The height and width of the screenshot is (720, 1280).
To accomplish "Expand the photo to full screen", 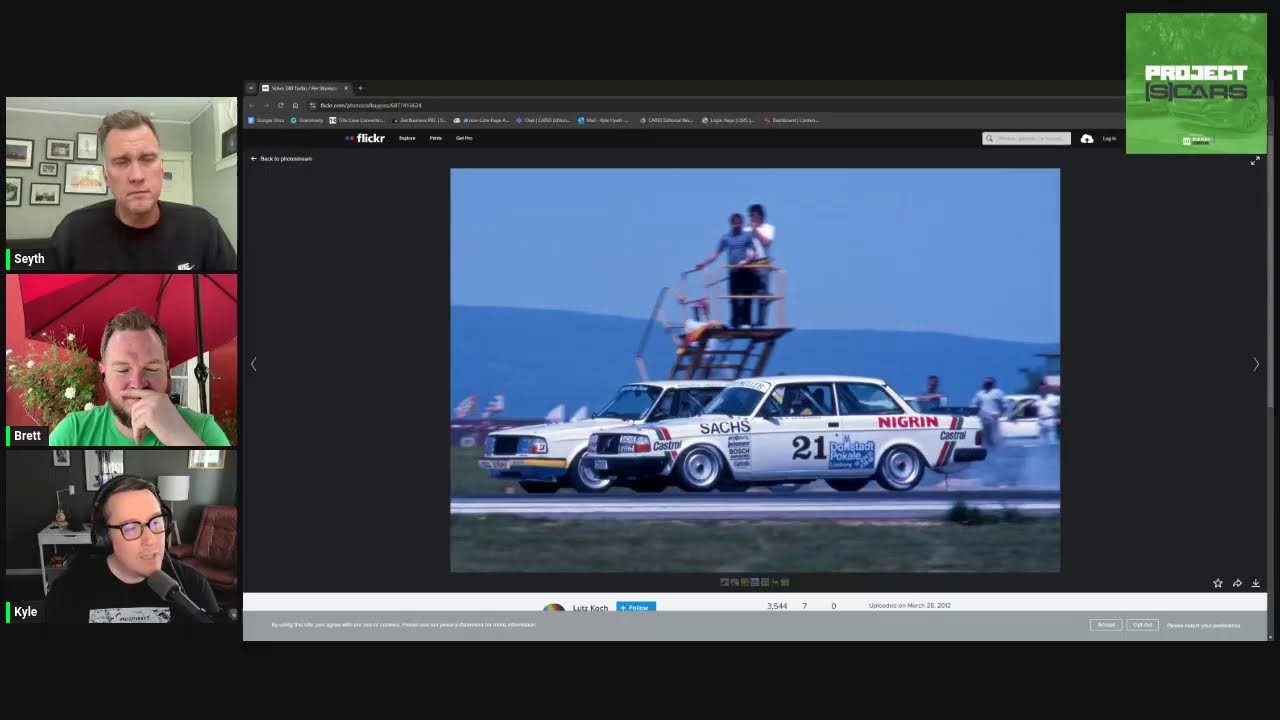I will [1255, 160].
